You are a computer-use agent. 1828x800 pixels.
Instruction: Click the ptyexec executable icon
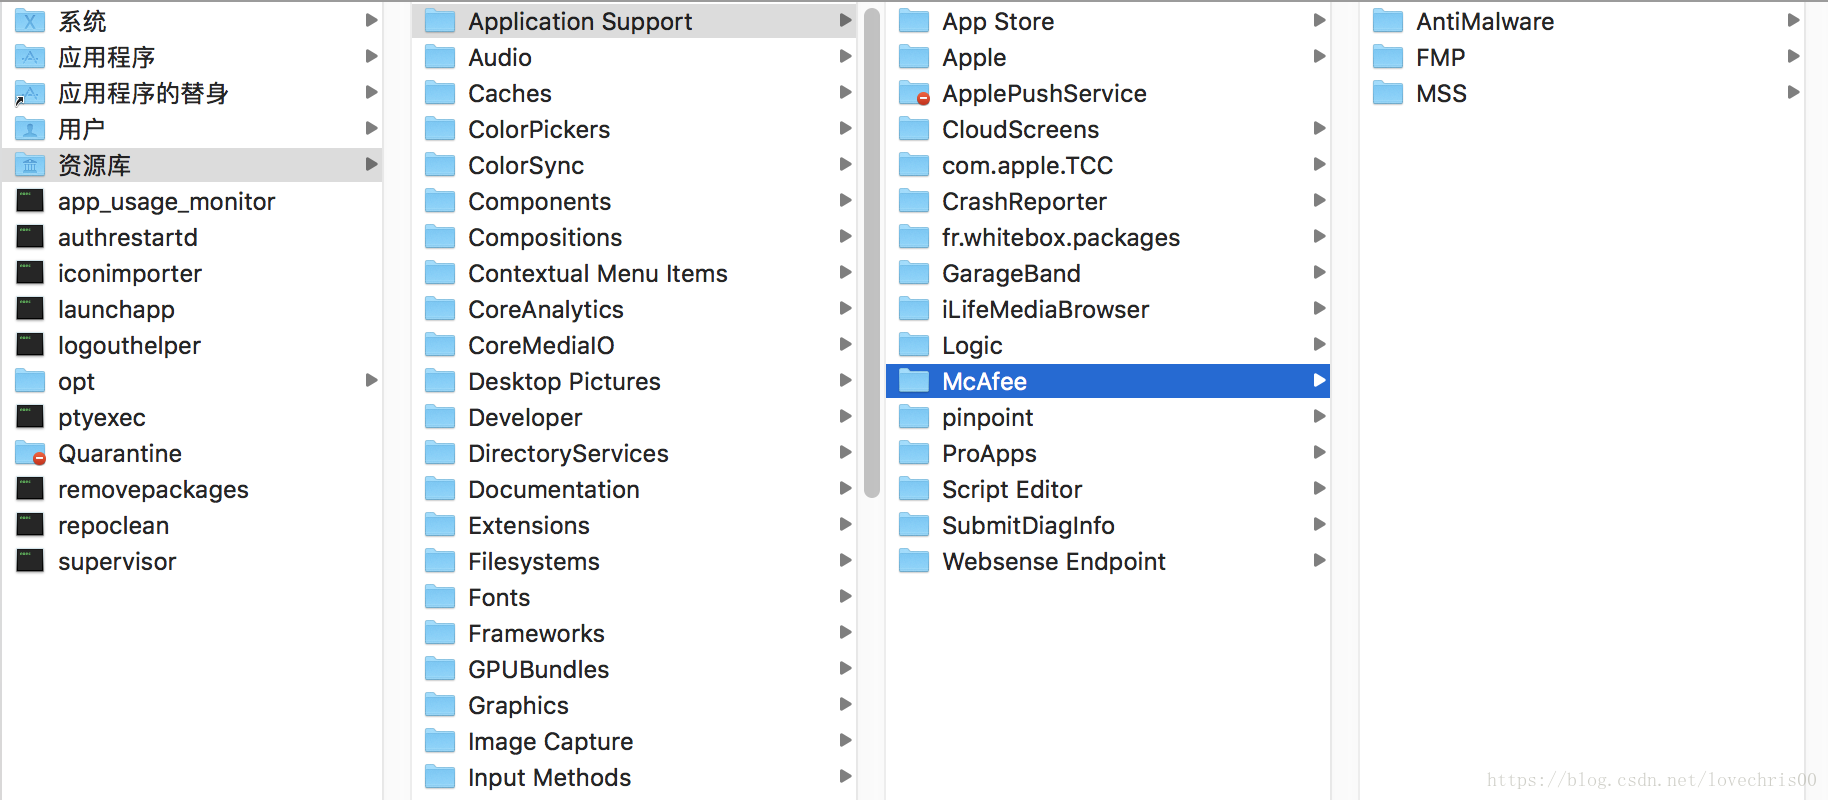(x=30, y=417)
